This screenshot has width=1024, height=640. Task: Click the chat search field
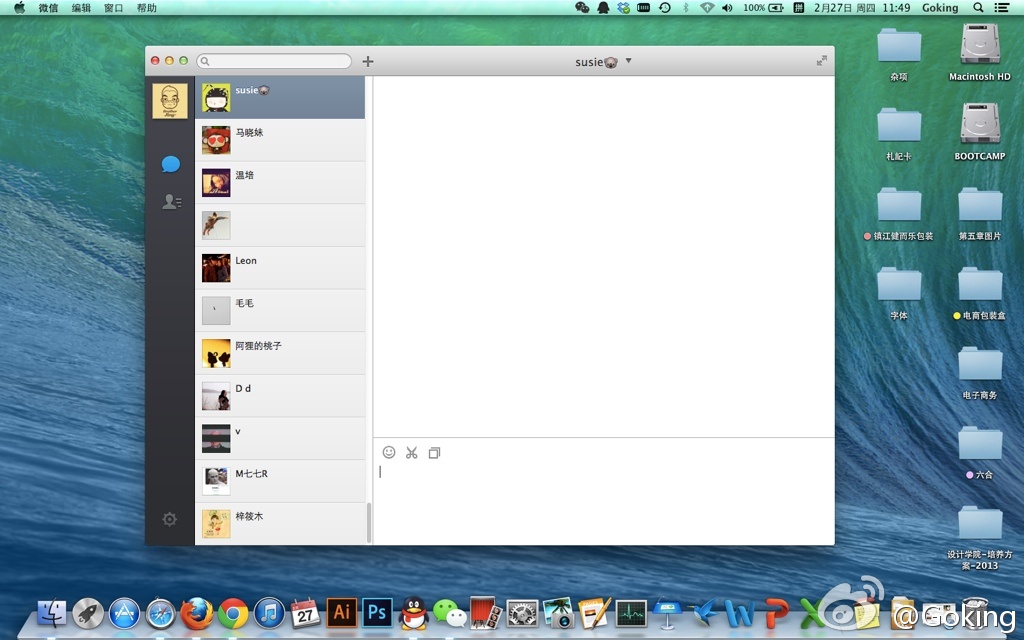(274, 61)
